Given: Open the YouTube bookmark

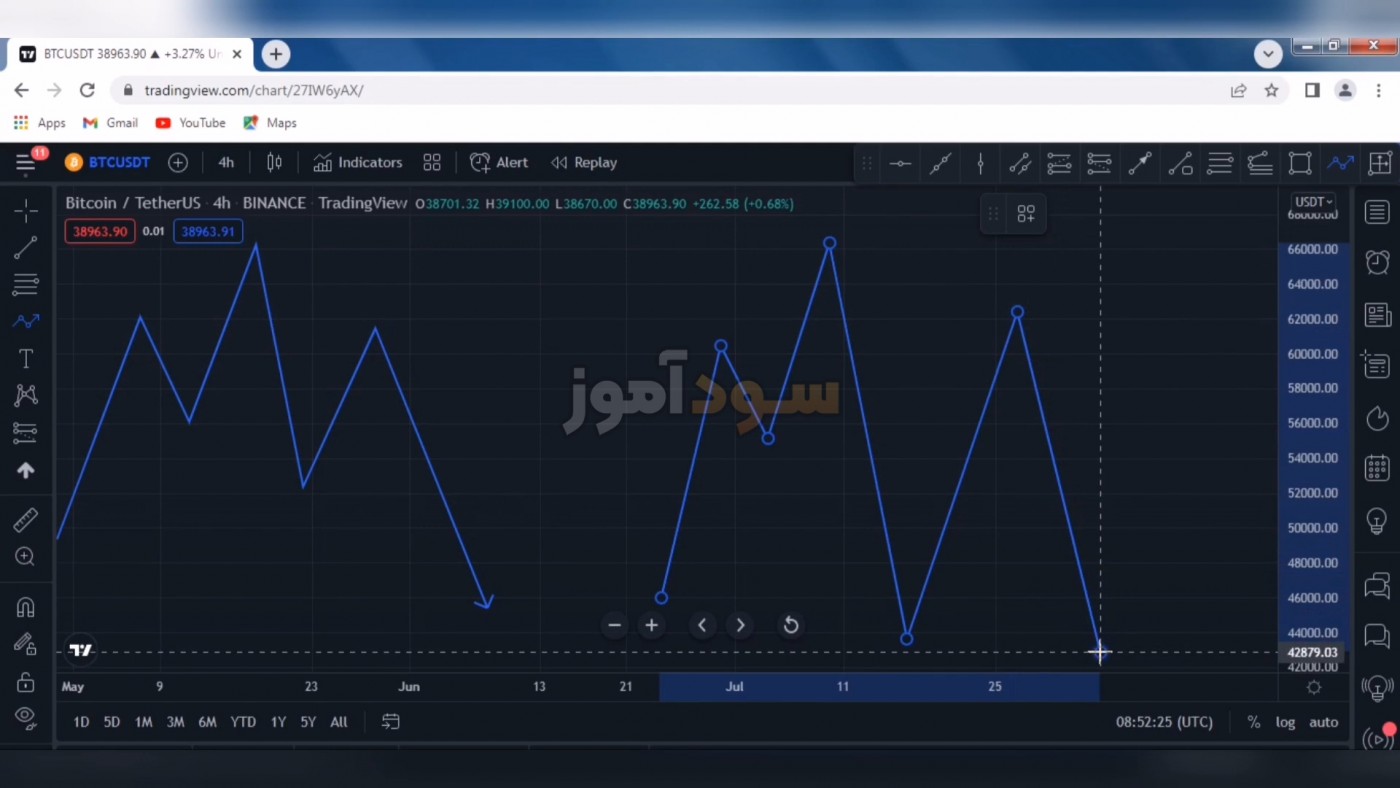Looking at the screenshot, I should pyautogui.click(x=190, y=123).
